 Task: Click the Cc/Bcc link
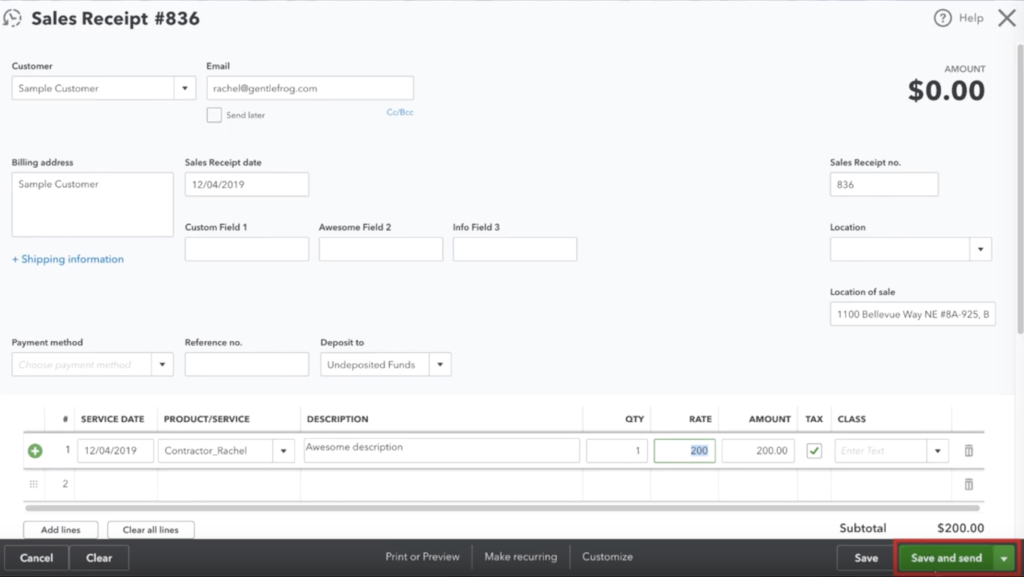tap(400, 112)
